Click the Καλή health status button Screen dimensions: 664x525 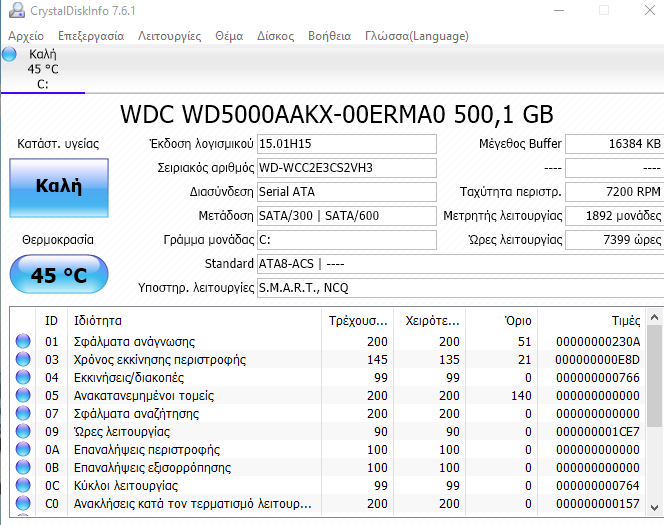pyautogui.click(x=59, y=188)
